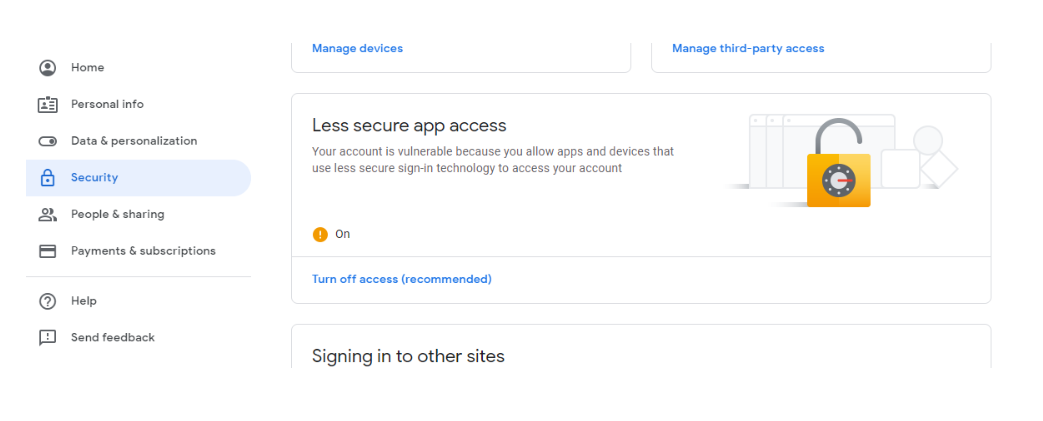Click the Less secure app access heading
The height and width of the screenshot is (421, 1043).
pos(409,125)
